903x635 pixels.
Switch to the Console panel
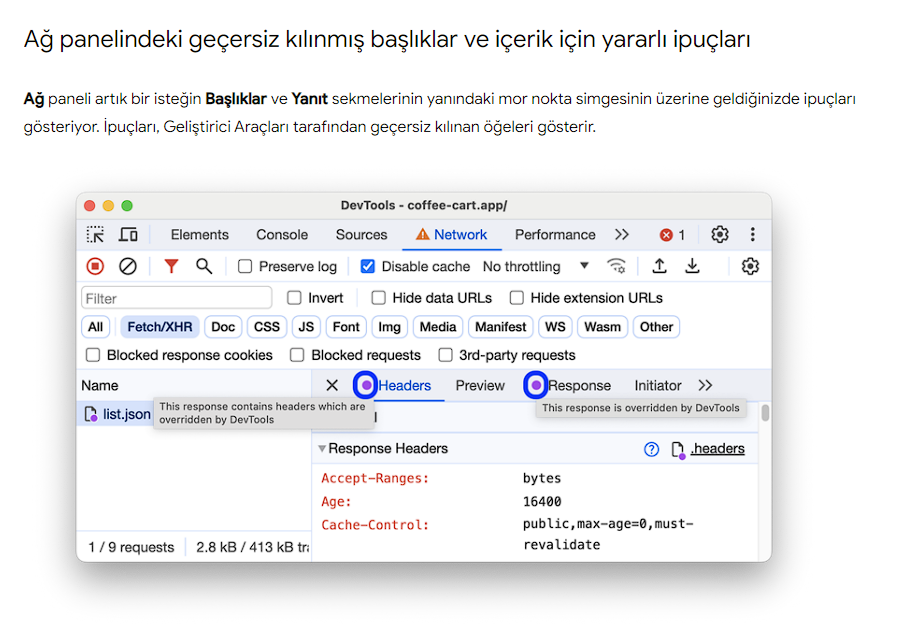coord(282,234)
